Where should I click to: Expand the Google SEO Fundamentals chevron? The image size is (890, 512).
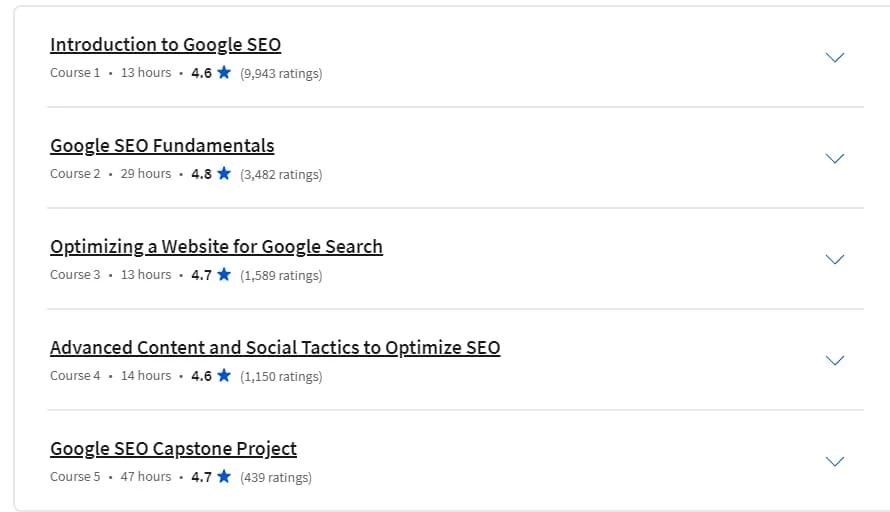(x=834, y=158)
